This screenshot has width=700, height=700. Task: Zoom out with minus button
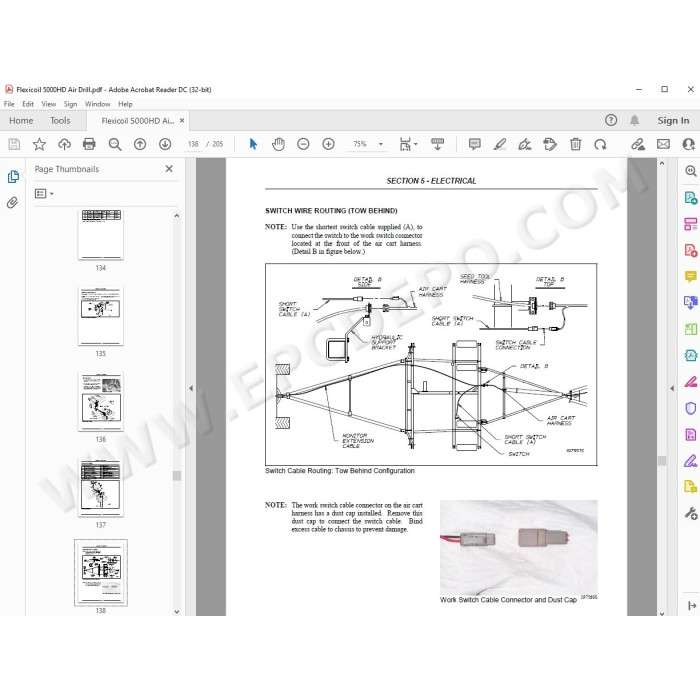303,144
